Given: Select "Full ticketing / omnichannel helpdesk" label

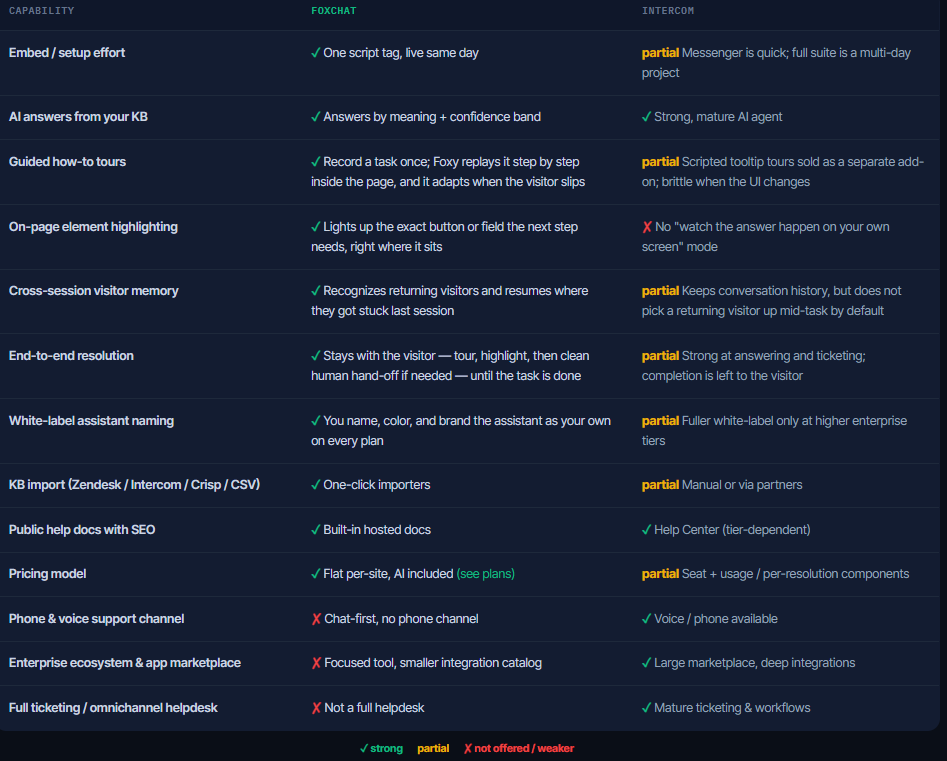Looking at the screenshot, I should tap(113, 707).
